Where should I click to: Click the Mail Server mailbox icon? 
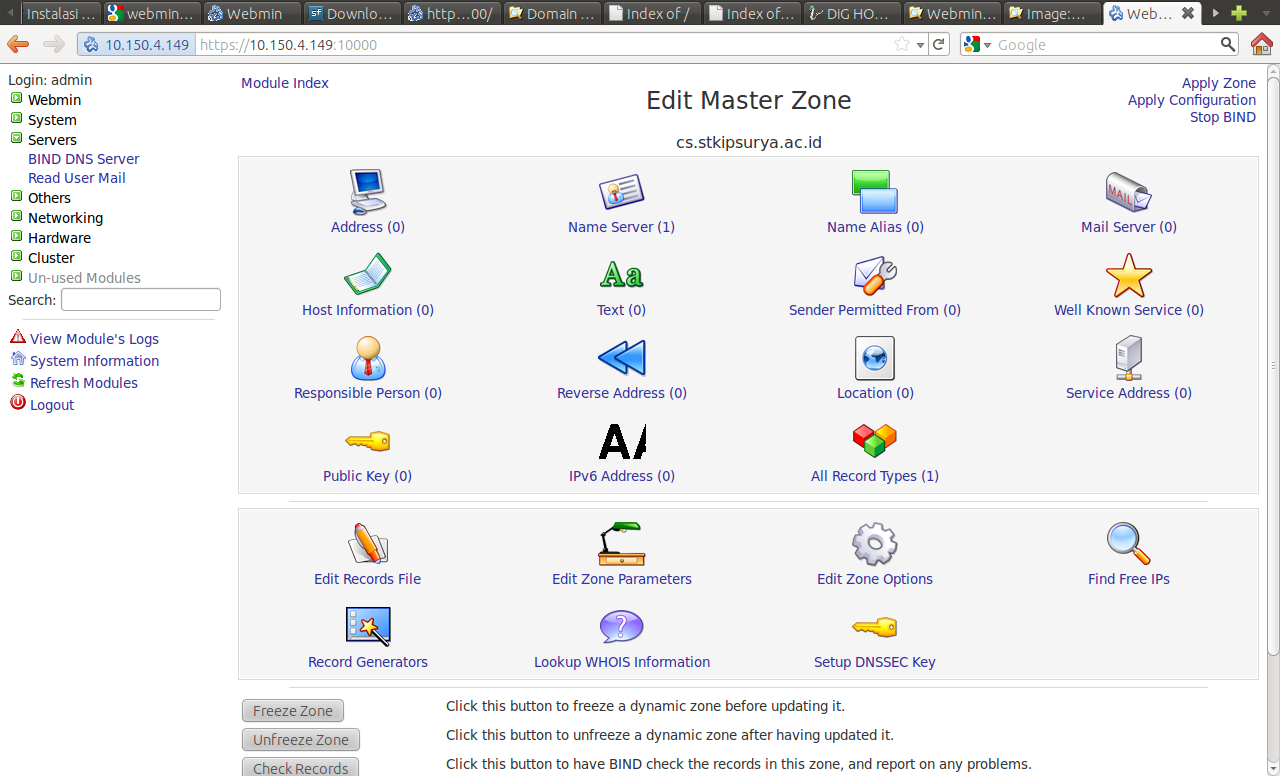point(1128,191)
